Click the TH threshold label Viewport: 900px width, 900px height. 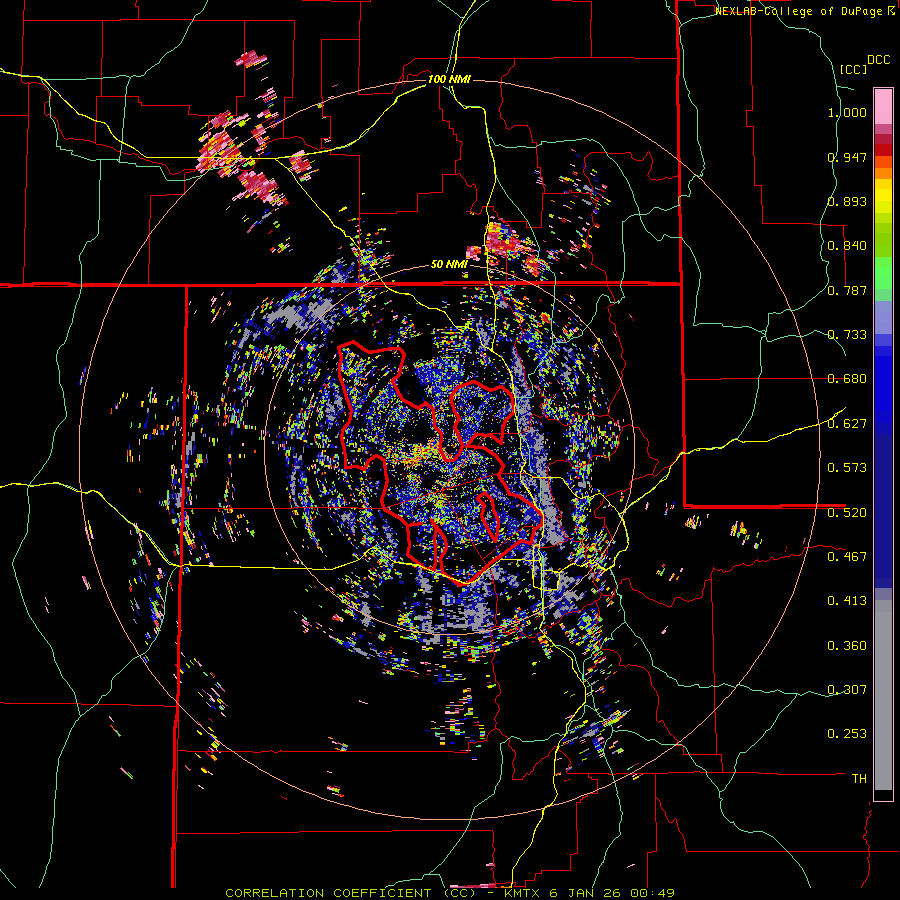tap(859, 779)
